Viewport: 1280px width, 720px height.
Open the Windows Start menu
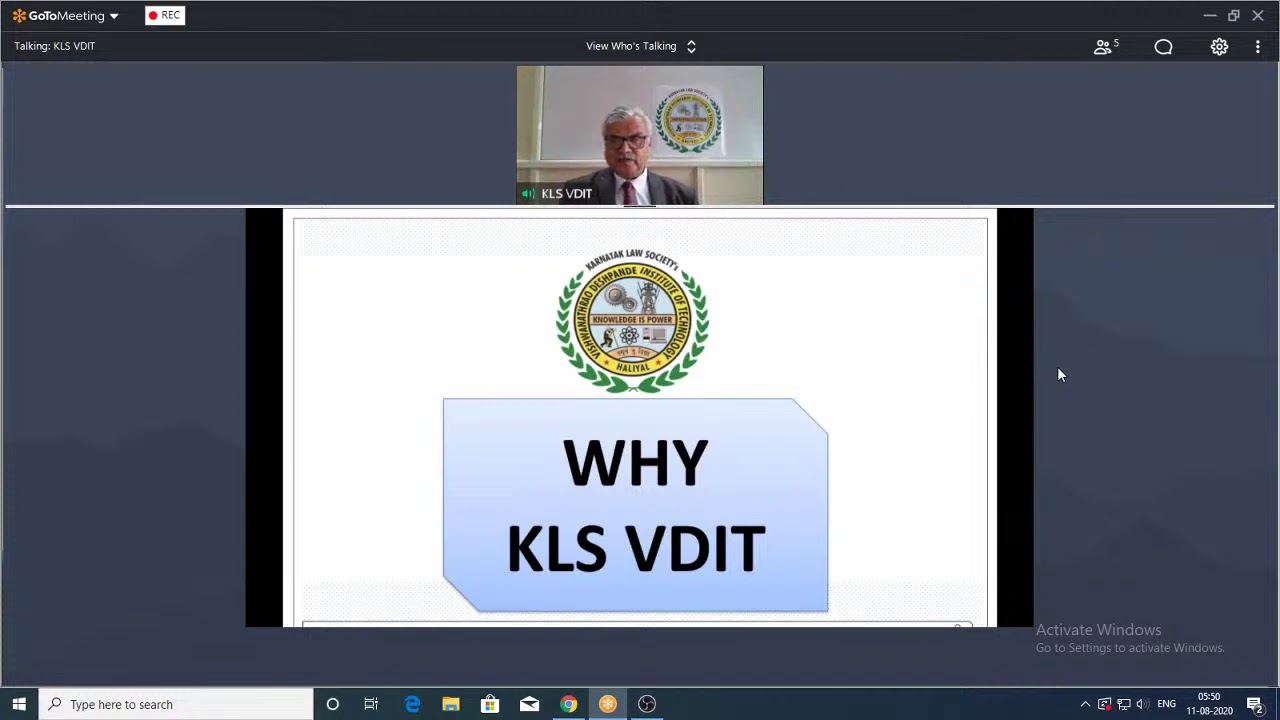click(x=19, y=704)
